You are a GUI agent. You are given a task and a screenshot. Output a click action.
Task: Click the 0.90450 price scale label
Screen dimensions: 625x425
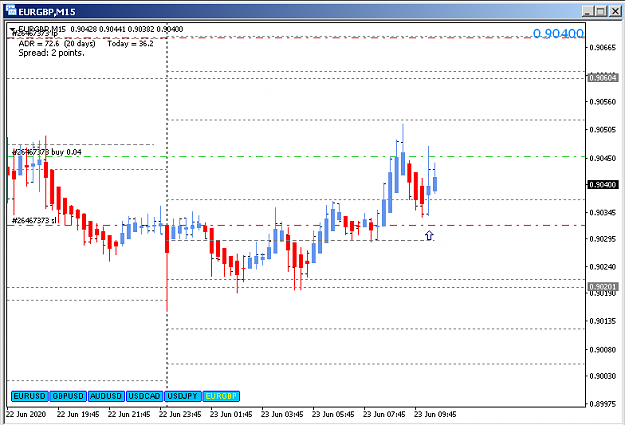(603, 158)
